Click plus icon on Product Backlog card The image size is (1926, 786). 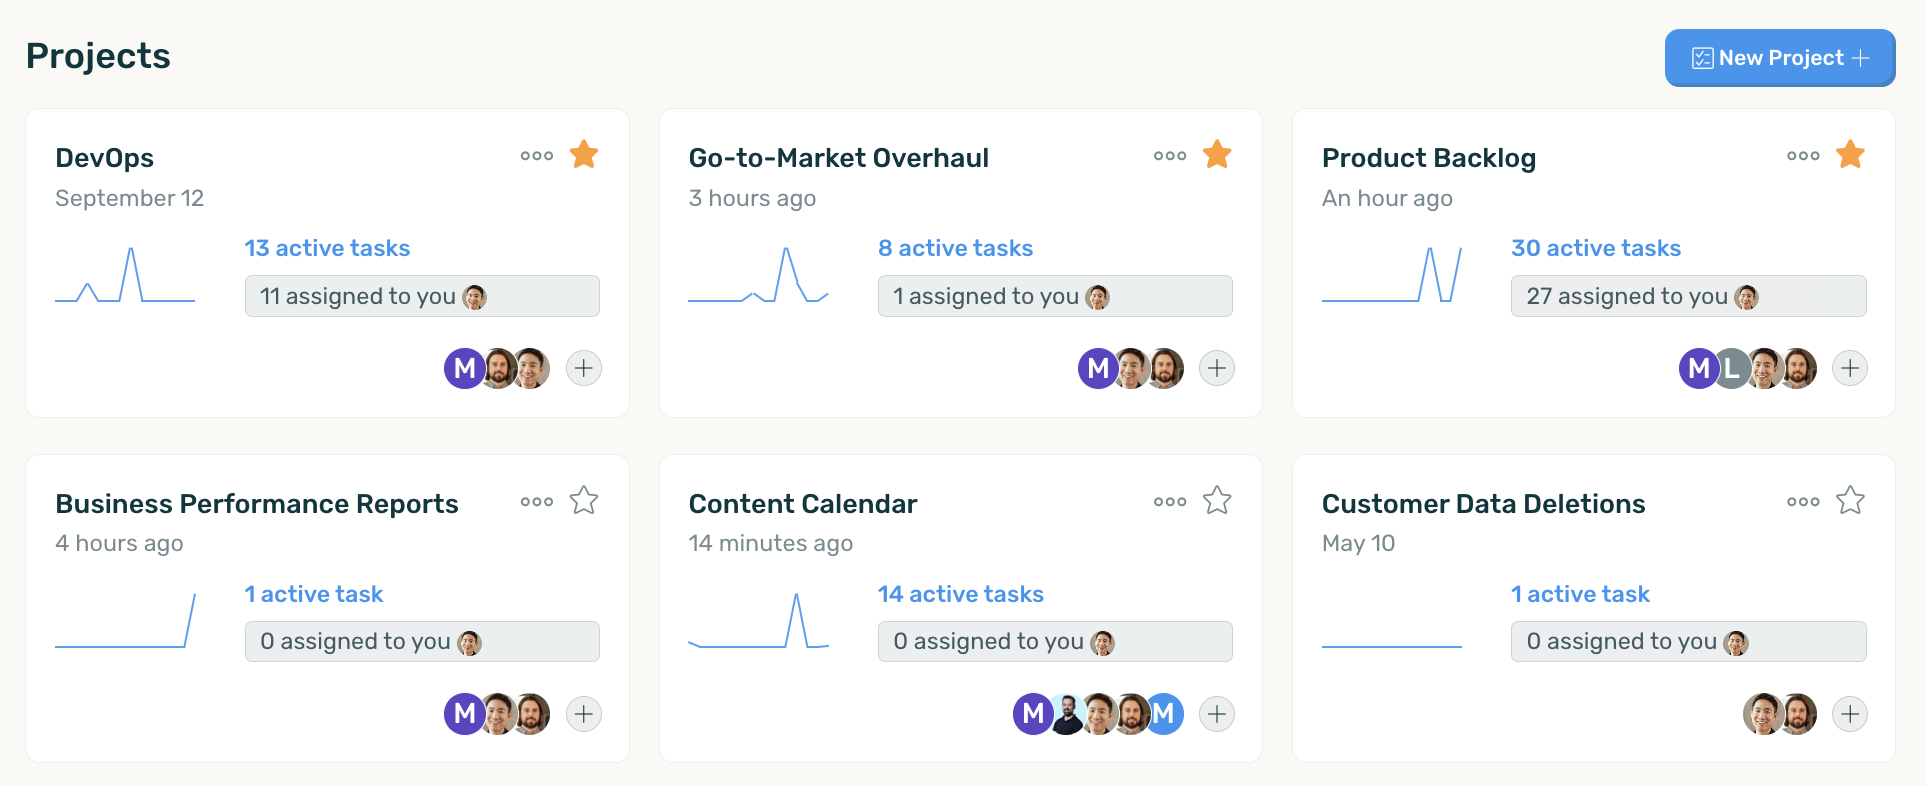click(x=1850, y=368)
